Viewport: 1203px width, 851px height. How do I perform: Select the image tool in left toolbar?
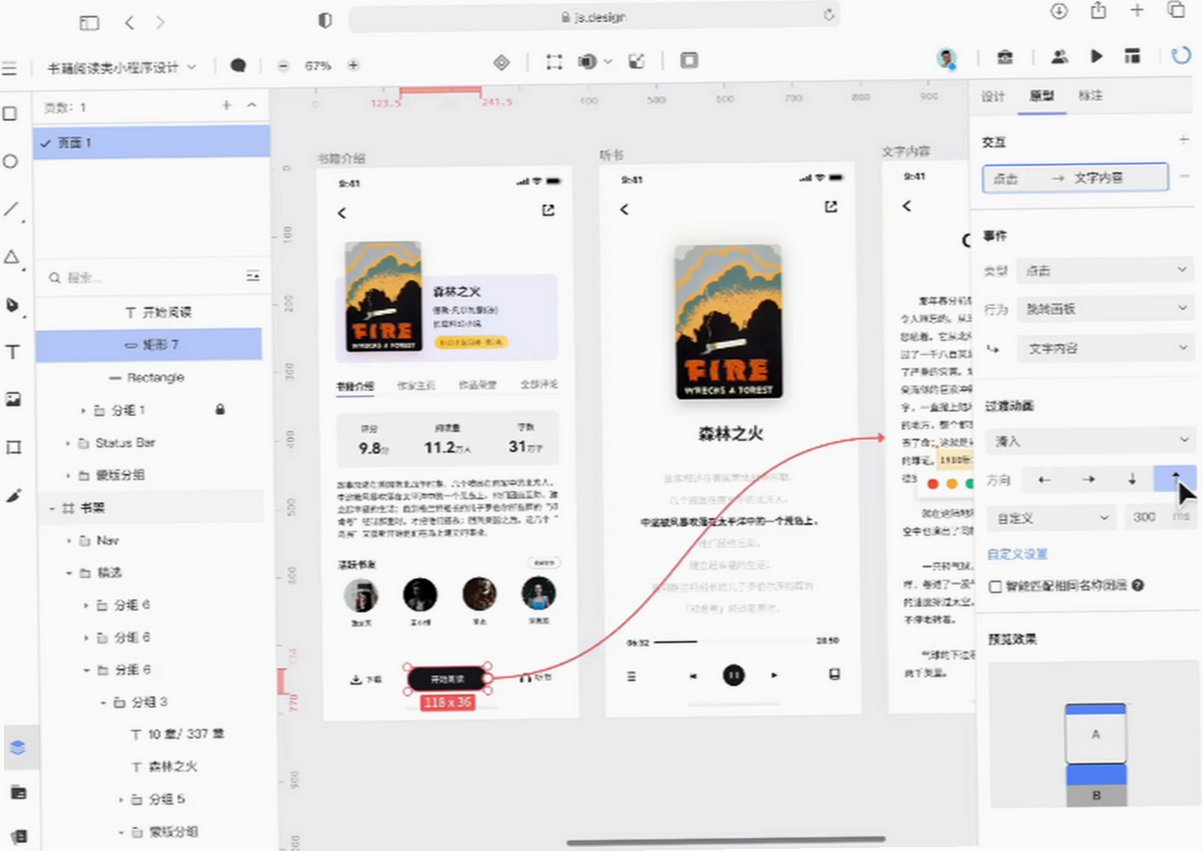[12, 399]
